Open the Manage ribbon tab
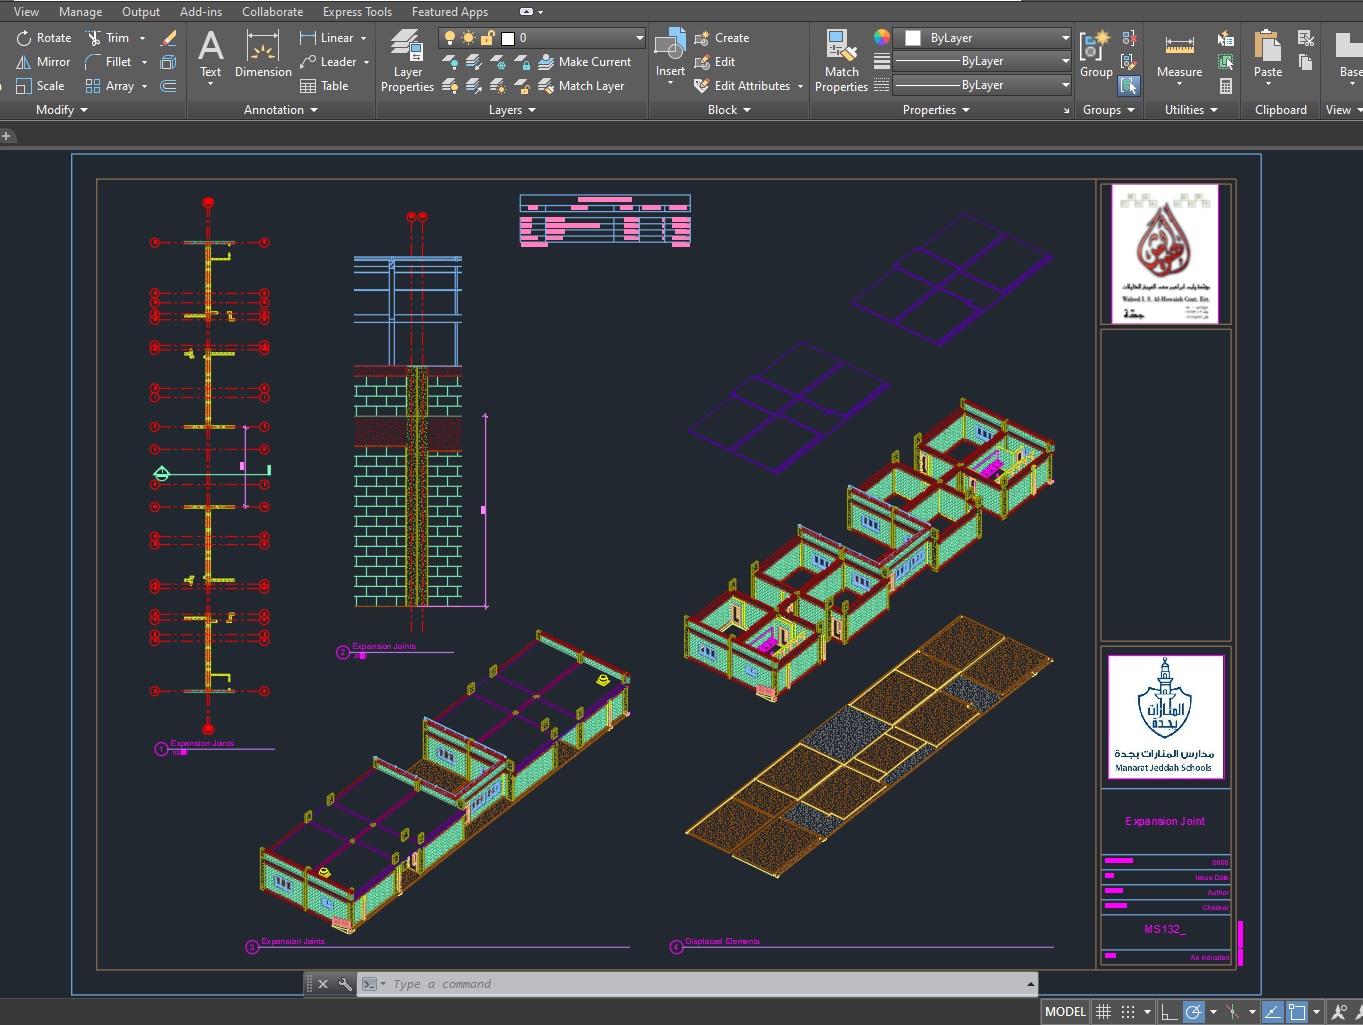The height and width of the screenshot is (1025, 1363). [x=80, y=12]
